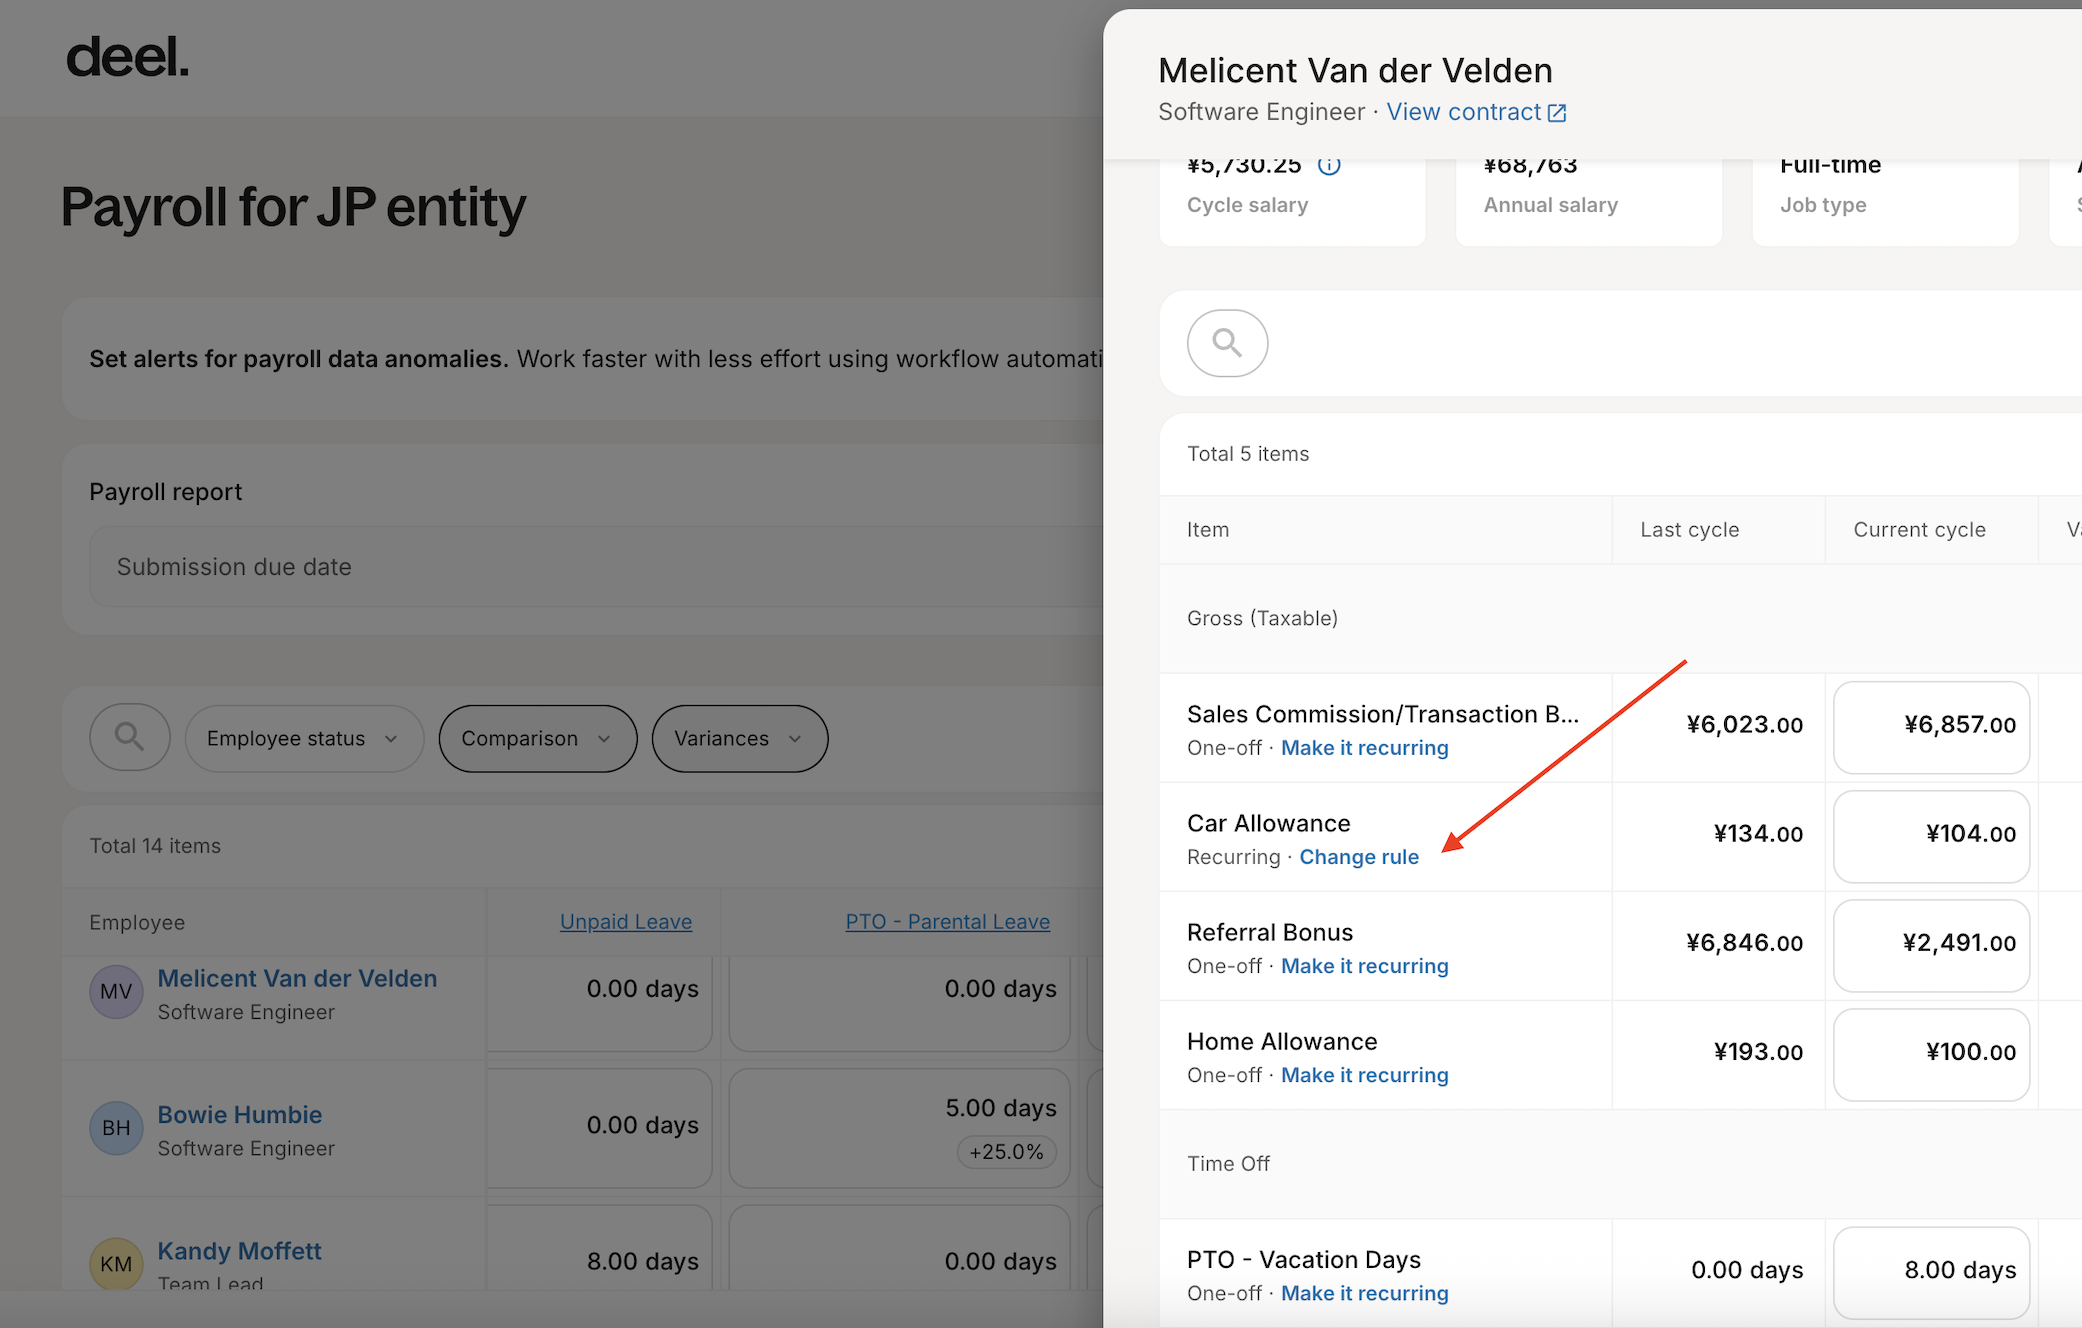The height and width of the screenshot is (1328, 2082).
Task: Make Referral Bonus recurring
Action: point(1364,966)
